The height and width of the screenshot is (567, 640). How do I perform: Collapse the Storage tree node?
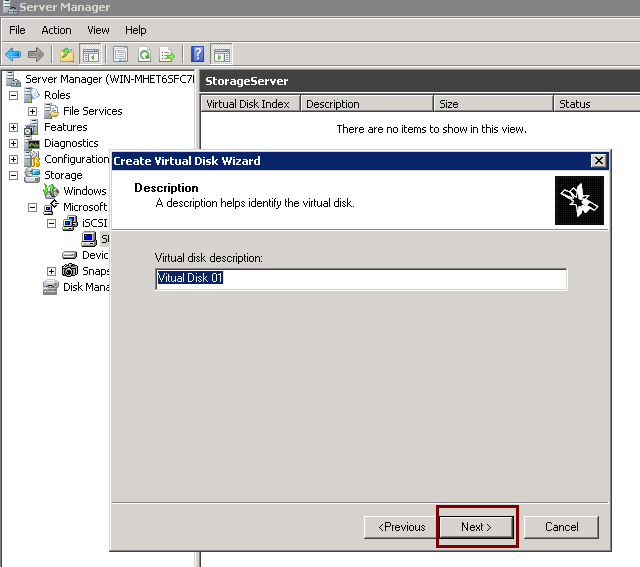point(13,175)
